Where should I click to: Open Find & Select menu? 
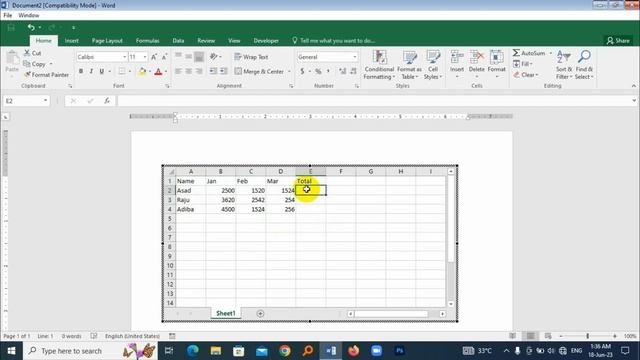point(584,64)
